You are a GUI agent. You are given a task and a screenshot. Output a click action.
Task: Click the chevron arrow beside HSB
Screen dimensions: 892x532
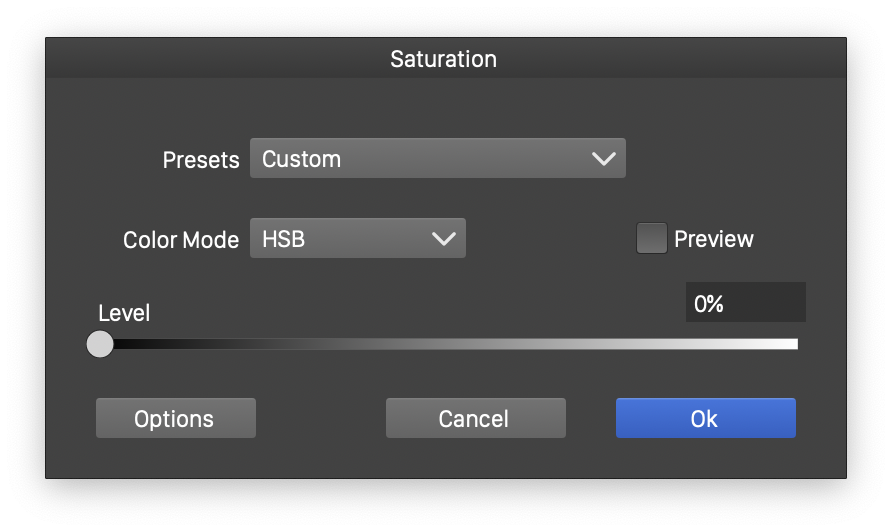[443, 239]
